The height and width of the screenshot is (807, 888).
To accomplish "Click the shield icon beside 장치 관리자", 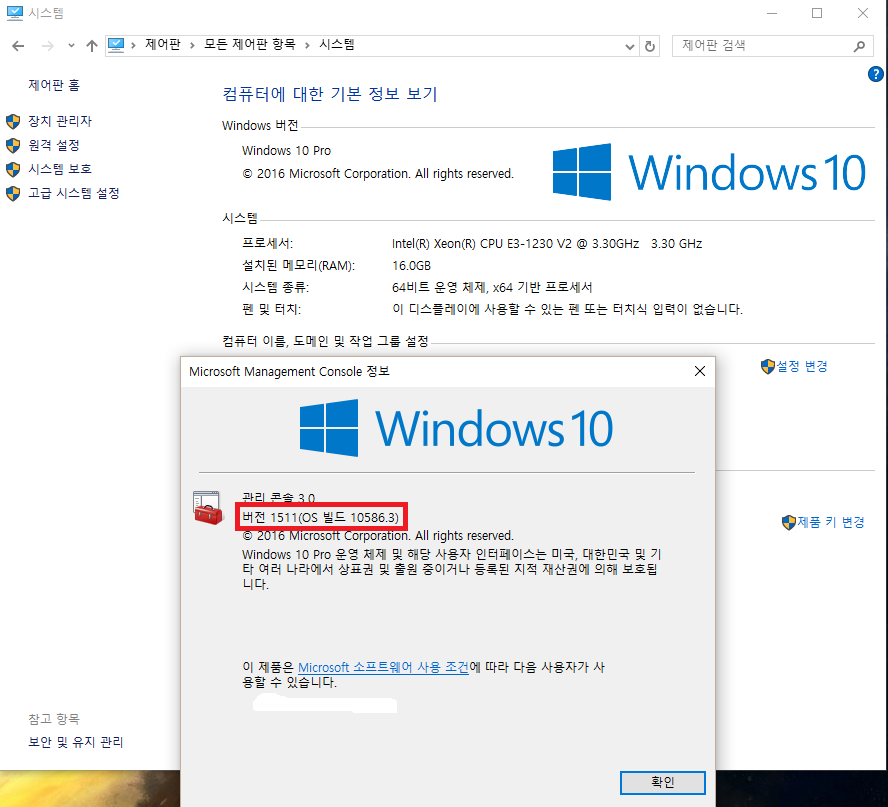I will (13, 121).
